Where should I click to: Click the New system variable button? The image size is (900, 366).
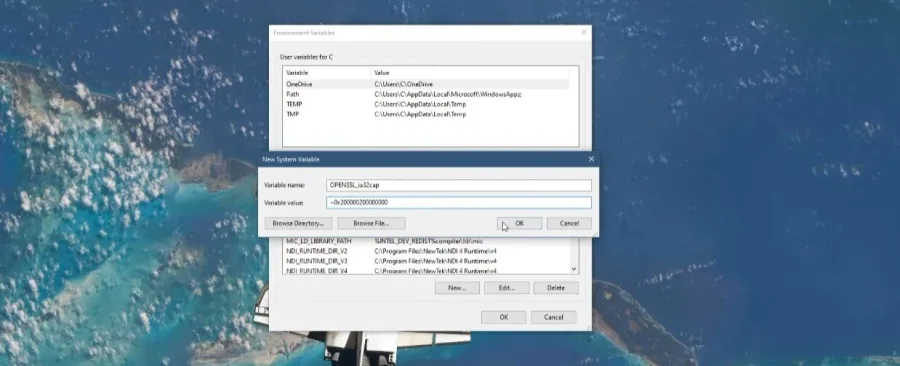[457, 288]
